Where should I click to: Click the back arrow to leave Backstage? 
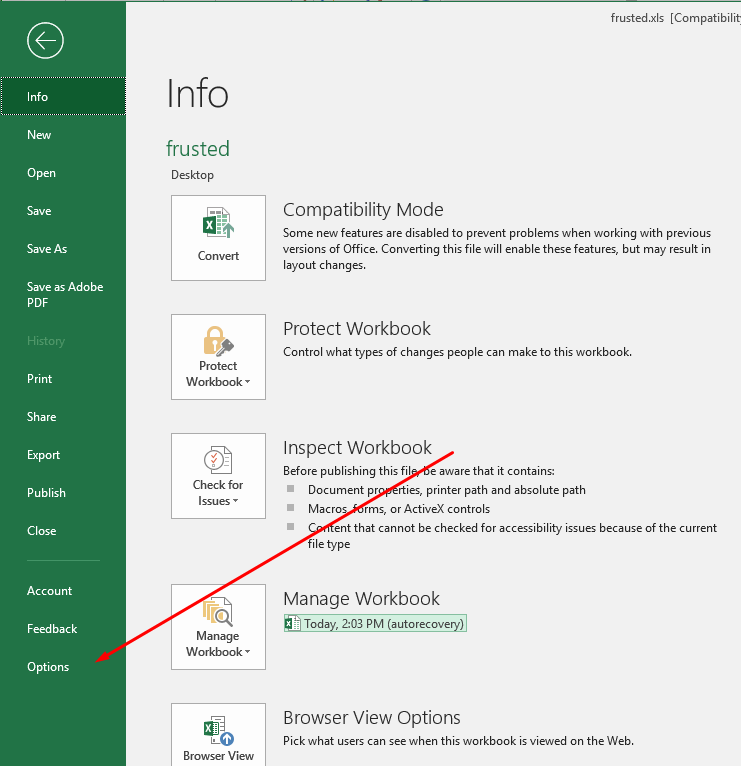click(45, 41)
